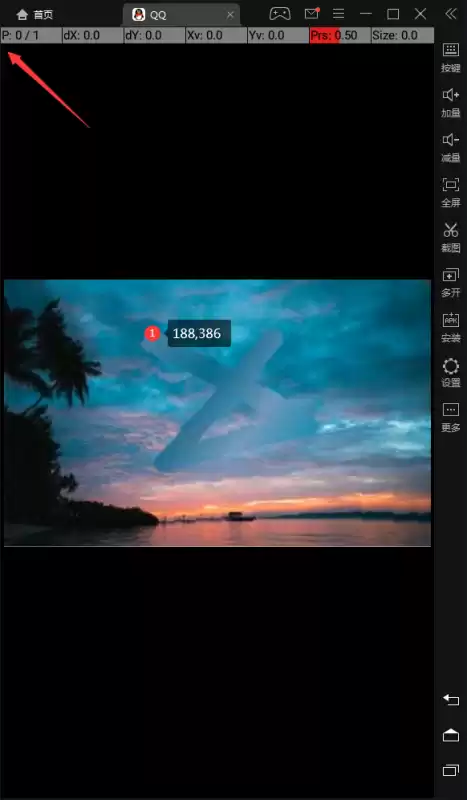Tap the Android home button
Screen dimensions: 467x800
click(x=451, y=735)
